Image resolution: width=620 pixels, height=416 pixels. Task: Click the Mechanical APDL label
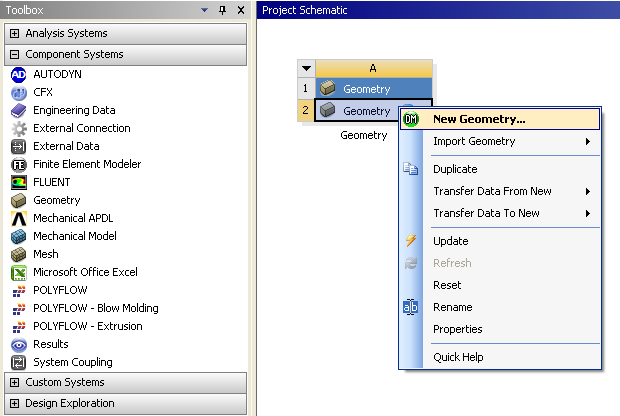pyautogui.click(x=73, y=218)
